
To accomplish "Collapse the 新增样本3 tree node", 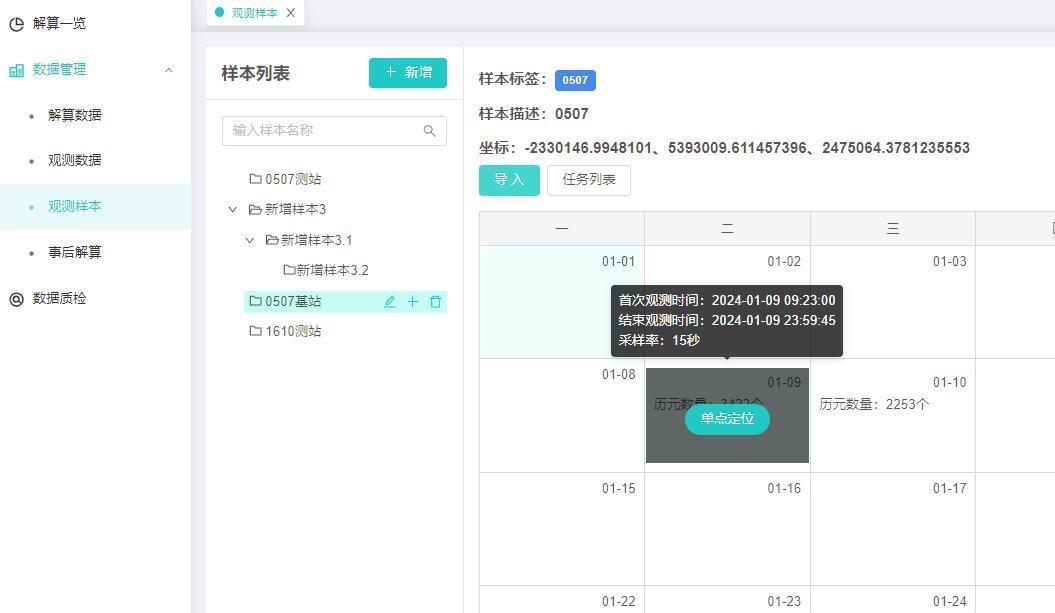I will [233, 210].
